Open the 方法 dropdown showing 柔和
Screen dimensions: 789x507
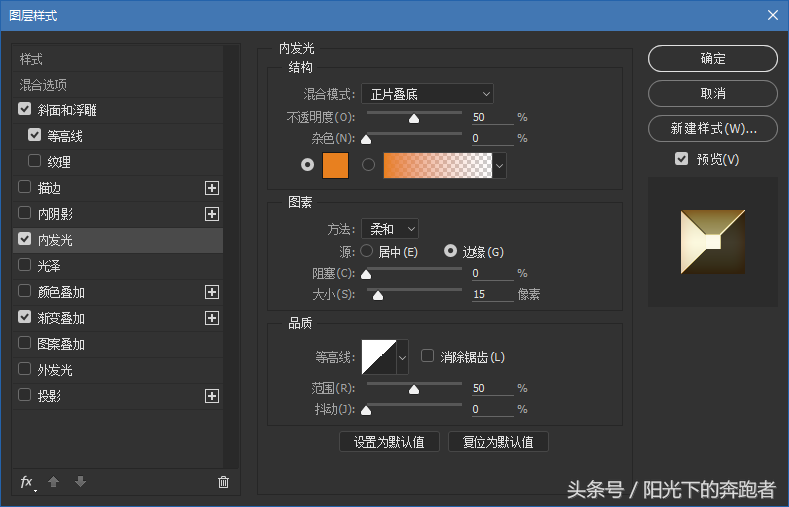[390, 229]
